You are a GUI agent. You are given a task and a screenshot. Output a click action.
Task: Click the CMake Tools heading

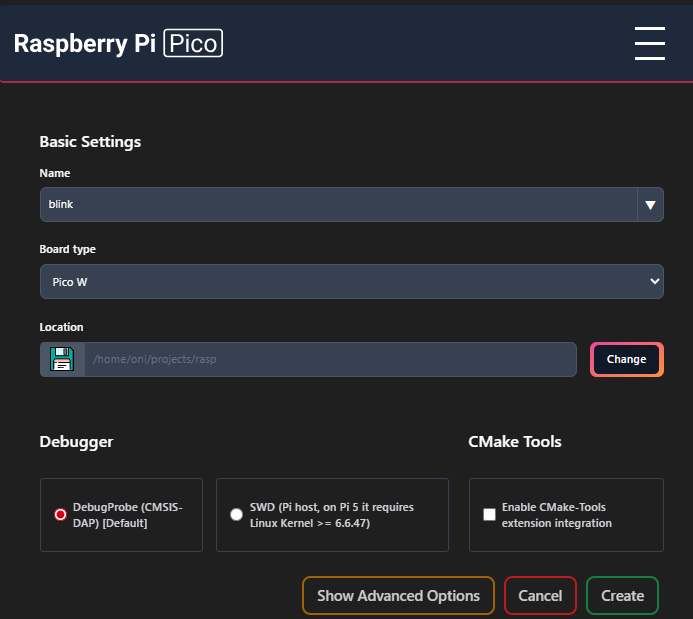coord(515,442)
